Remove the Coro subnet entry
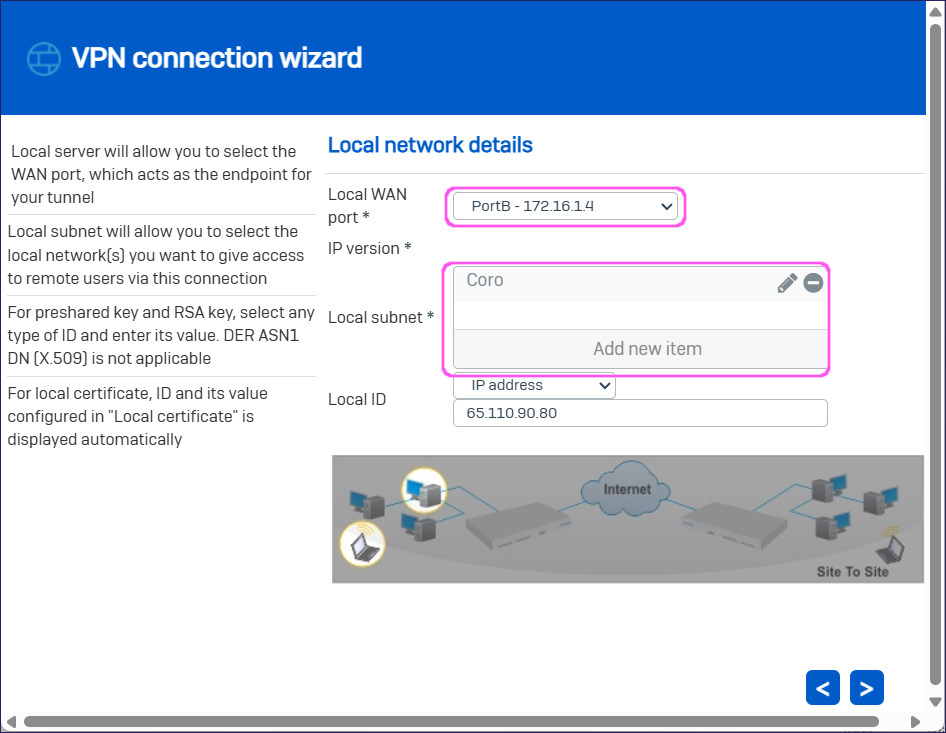The image size is (946, 733). [813, 283]
